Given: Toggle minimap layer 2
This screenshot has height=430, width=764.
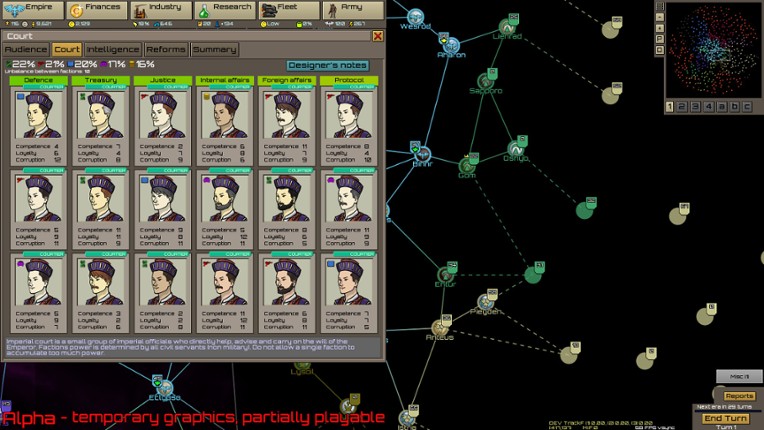Looking at the screenshot, I should [x=683, y=106].
